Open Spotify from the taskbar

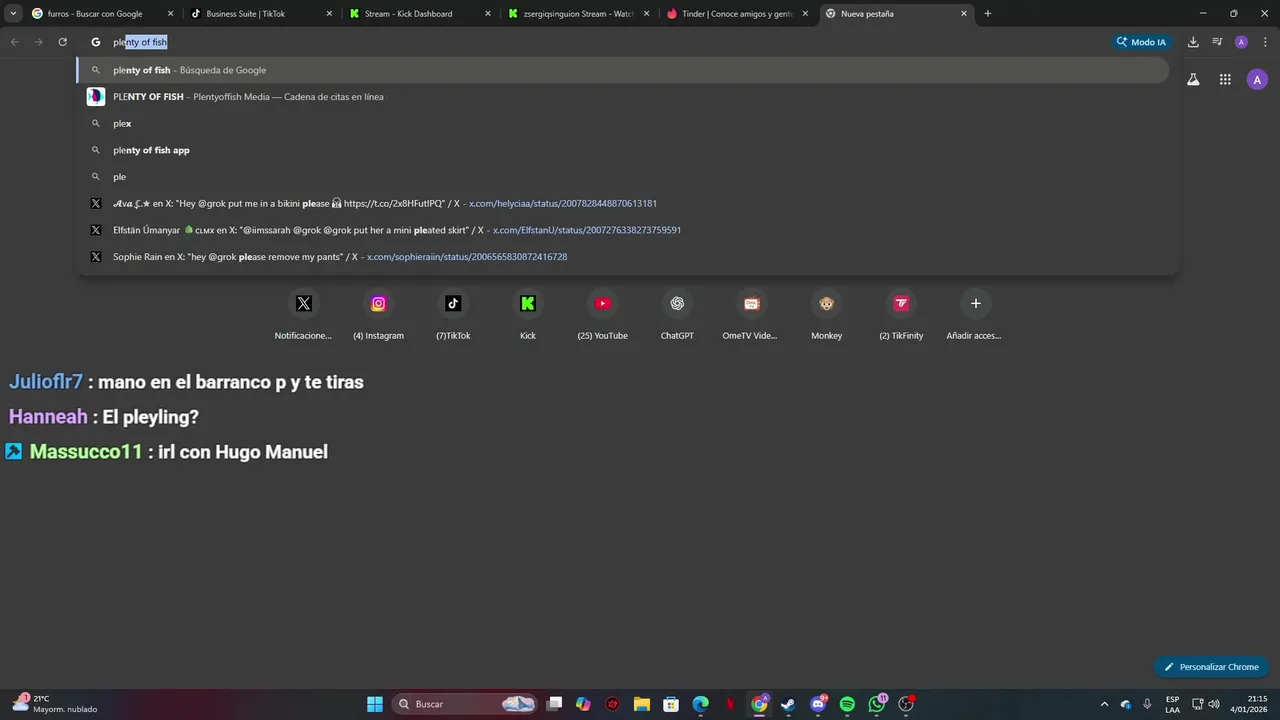(847, 704)
